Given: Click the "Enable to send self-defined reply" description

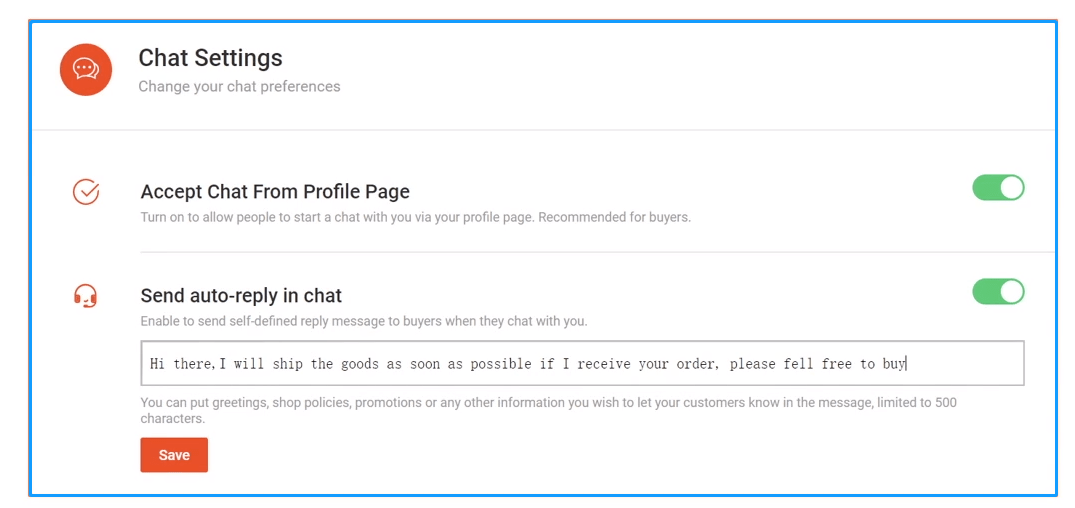Looking at the screenshot, I should 364,321.
